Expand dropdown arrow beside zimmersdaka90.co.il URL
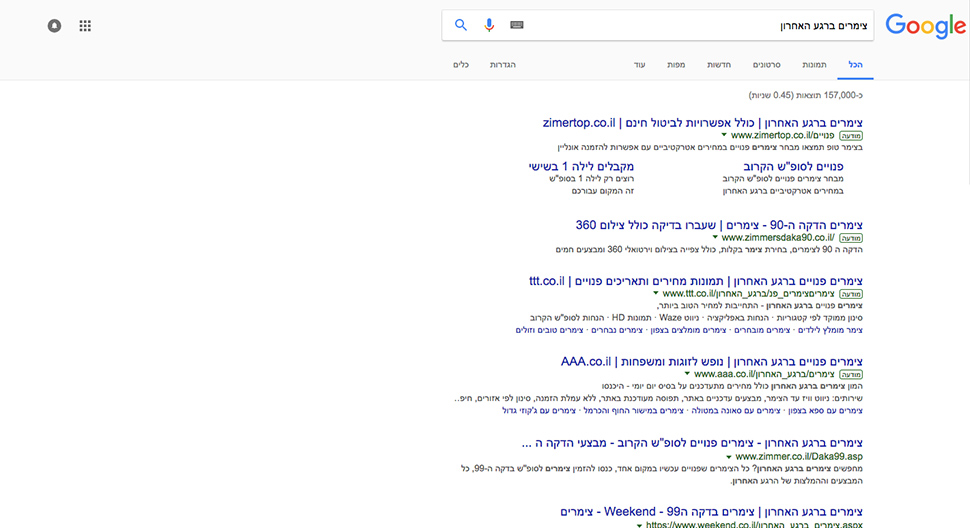Viewport: 970px width, 528px height. [715, 237]
